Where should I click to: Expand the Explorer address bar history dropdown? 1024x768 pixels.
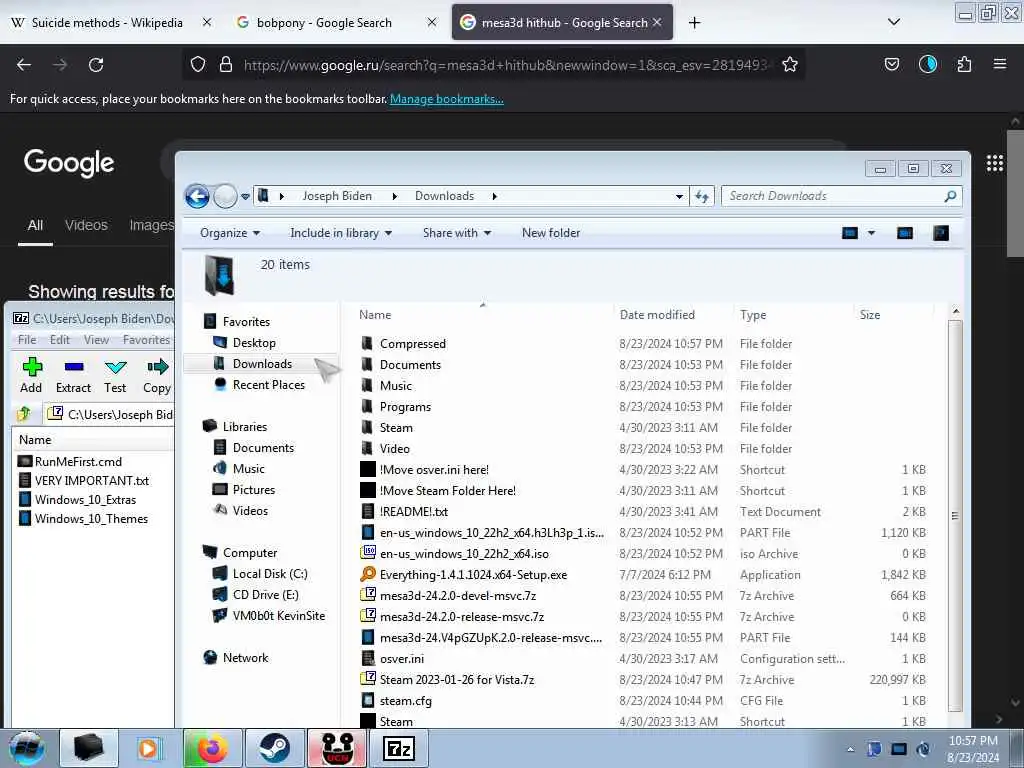pyautogui.click(x=679, y=196)
